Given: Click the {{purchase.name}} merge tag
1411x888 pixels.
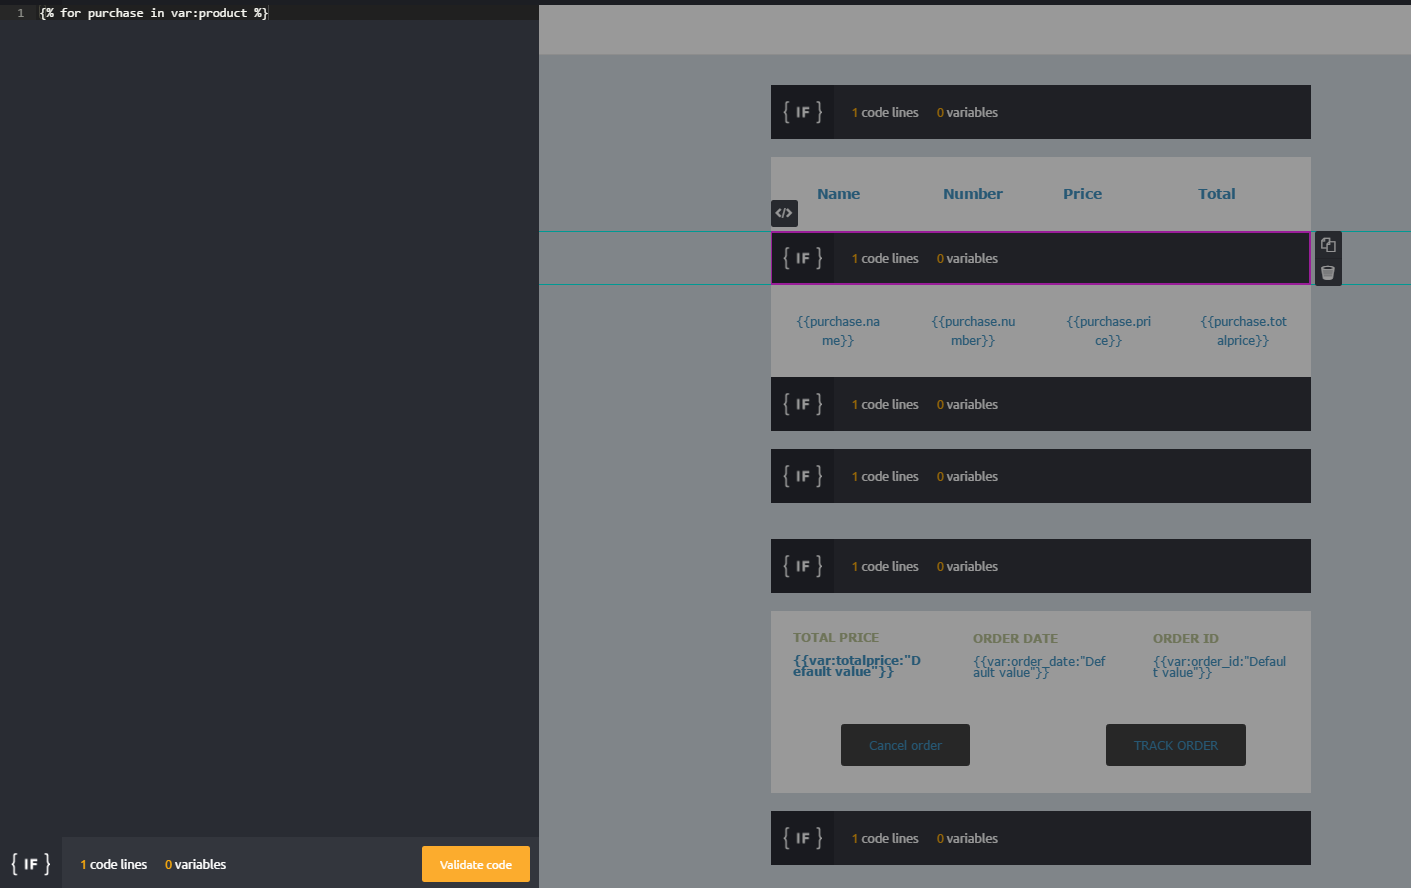Looking at the screenshot, I should [x=838, y=331].
